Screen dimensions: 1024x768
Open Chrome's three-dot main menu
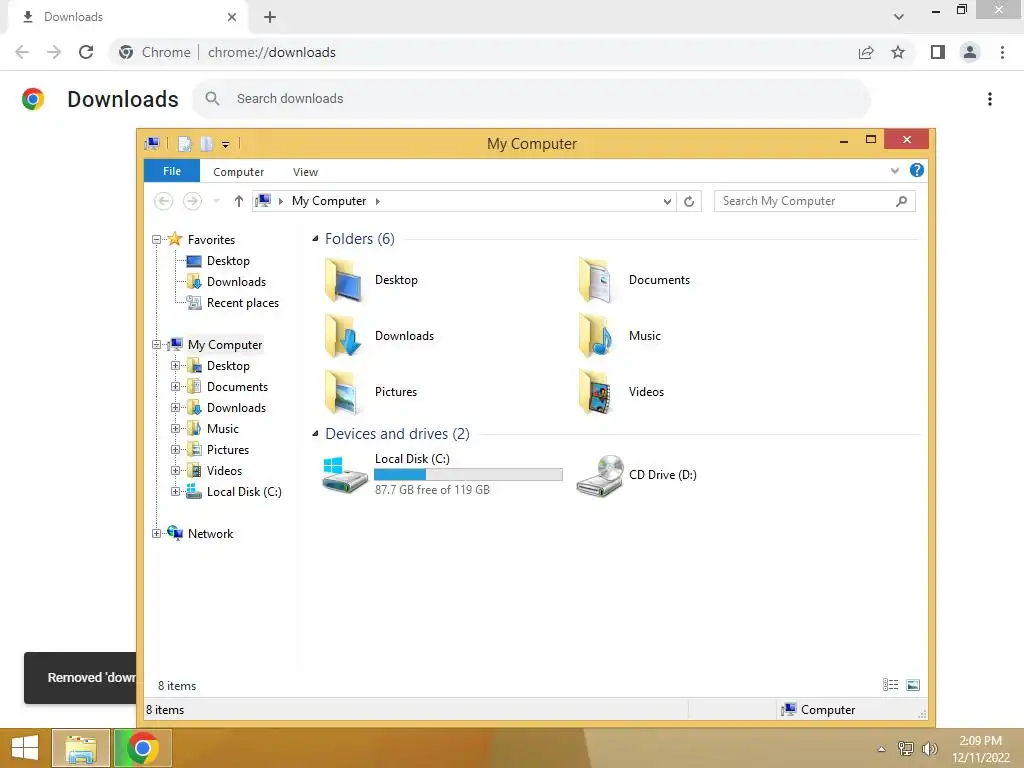pos(1002,52)
